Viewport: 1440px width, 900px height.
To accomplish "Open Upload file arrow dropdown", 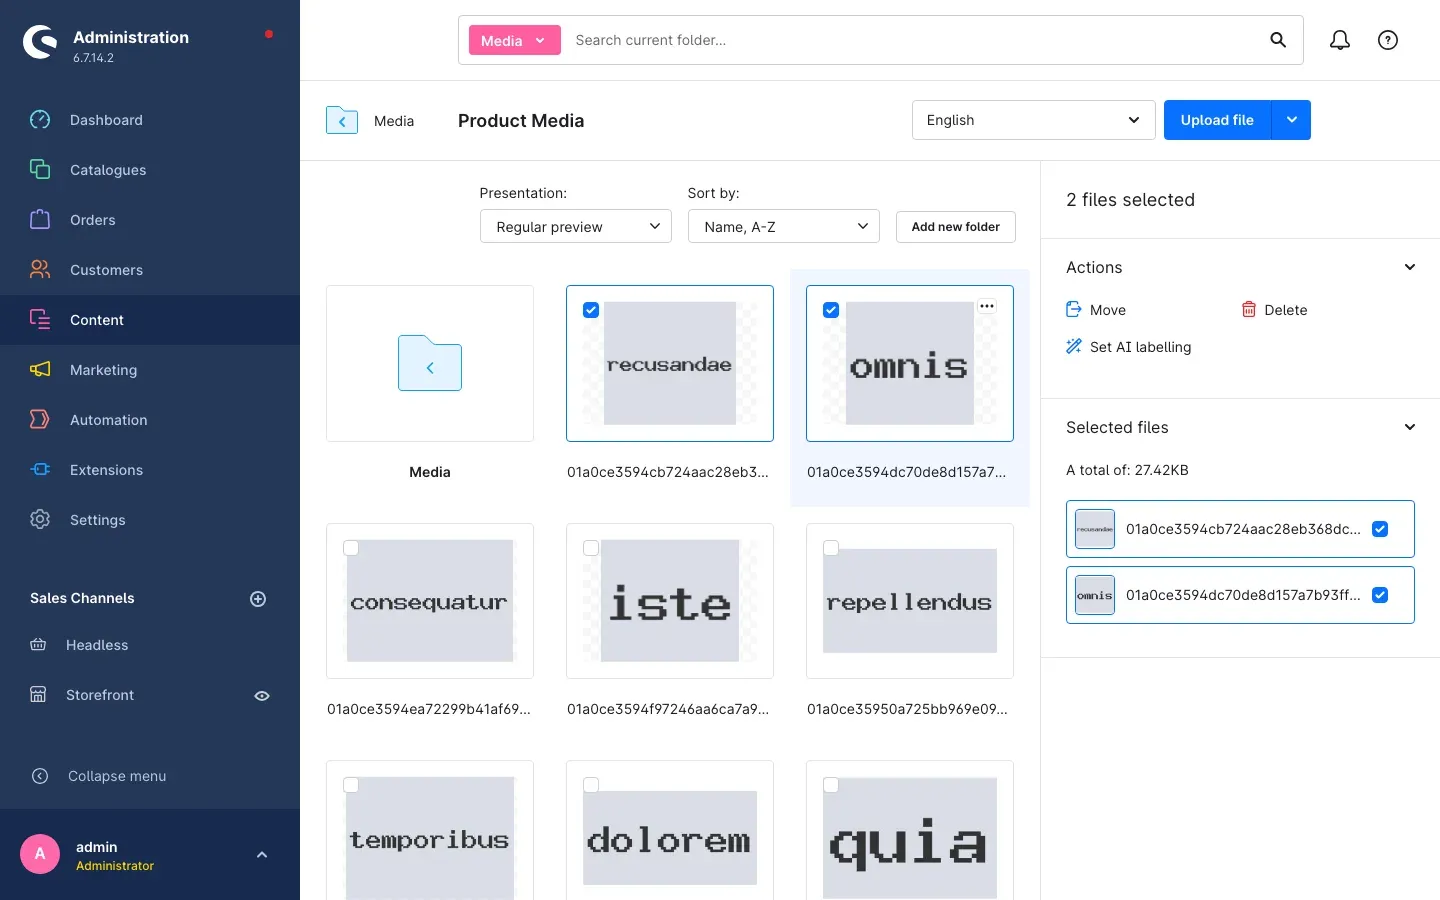I will (1291, 120).
